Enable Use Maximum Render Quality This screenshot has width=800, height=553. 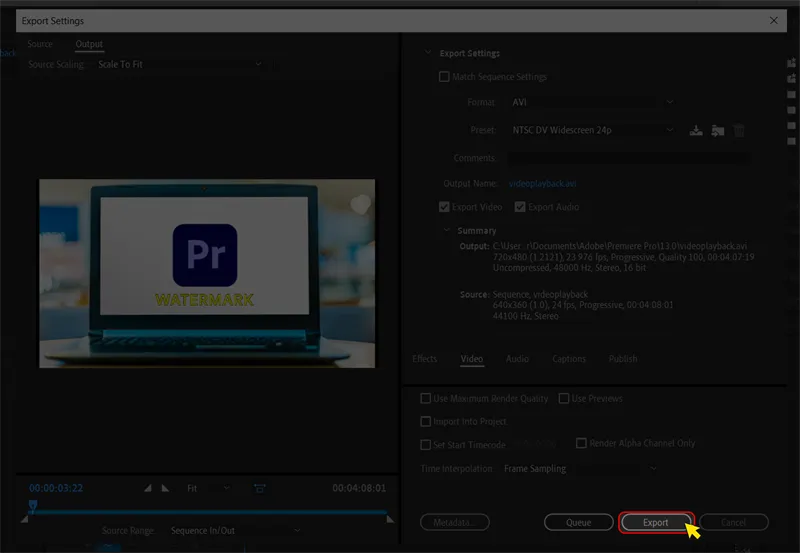pos(426,398)
